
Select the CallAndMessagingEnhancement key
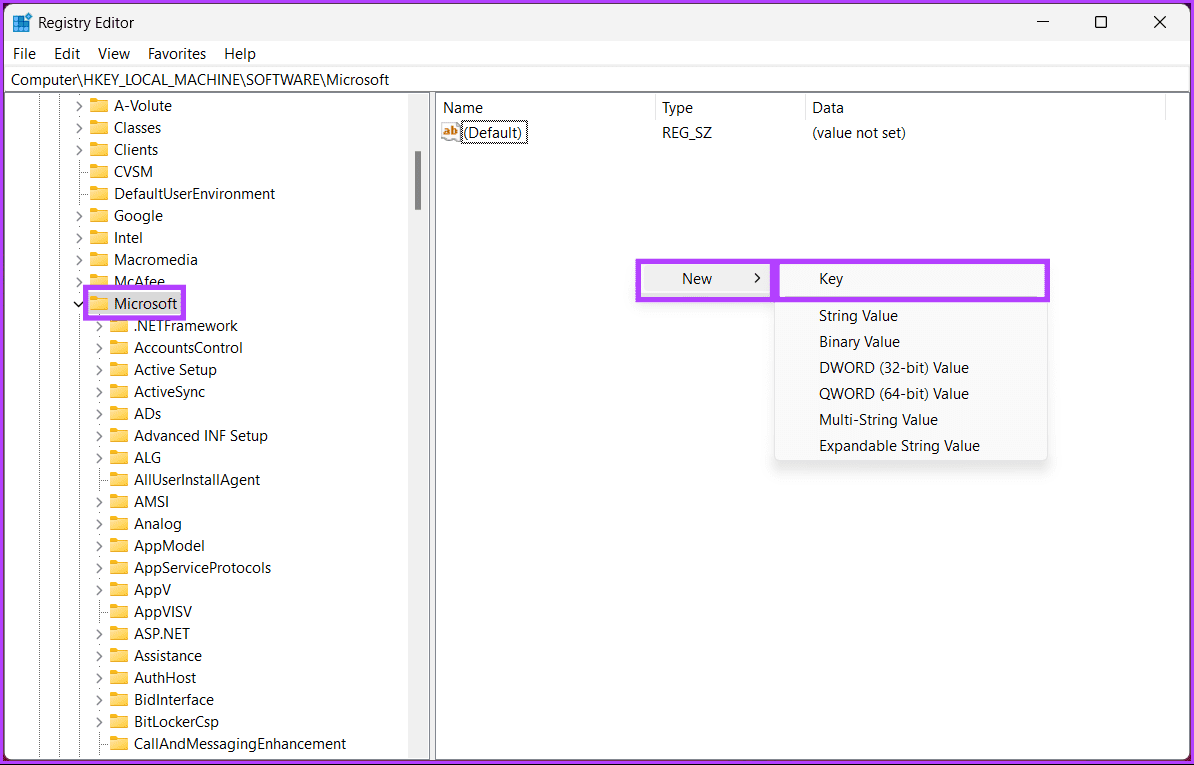240,744
